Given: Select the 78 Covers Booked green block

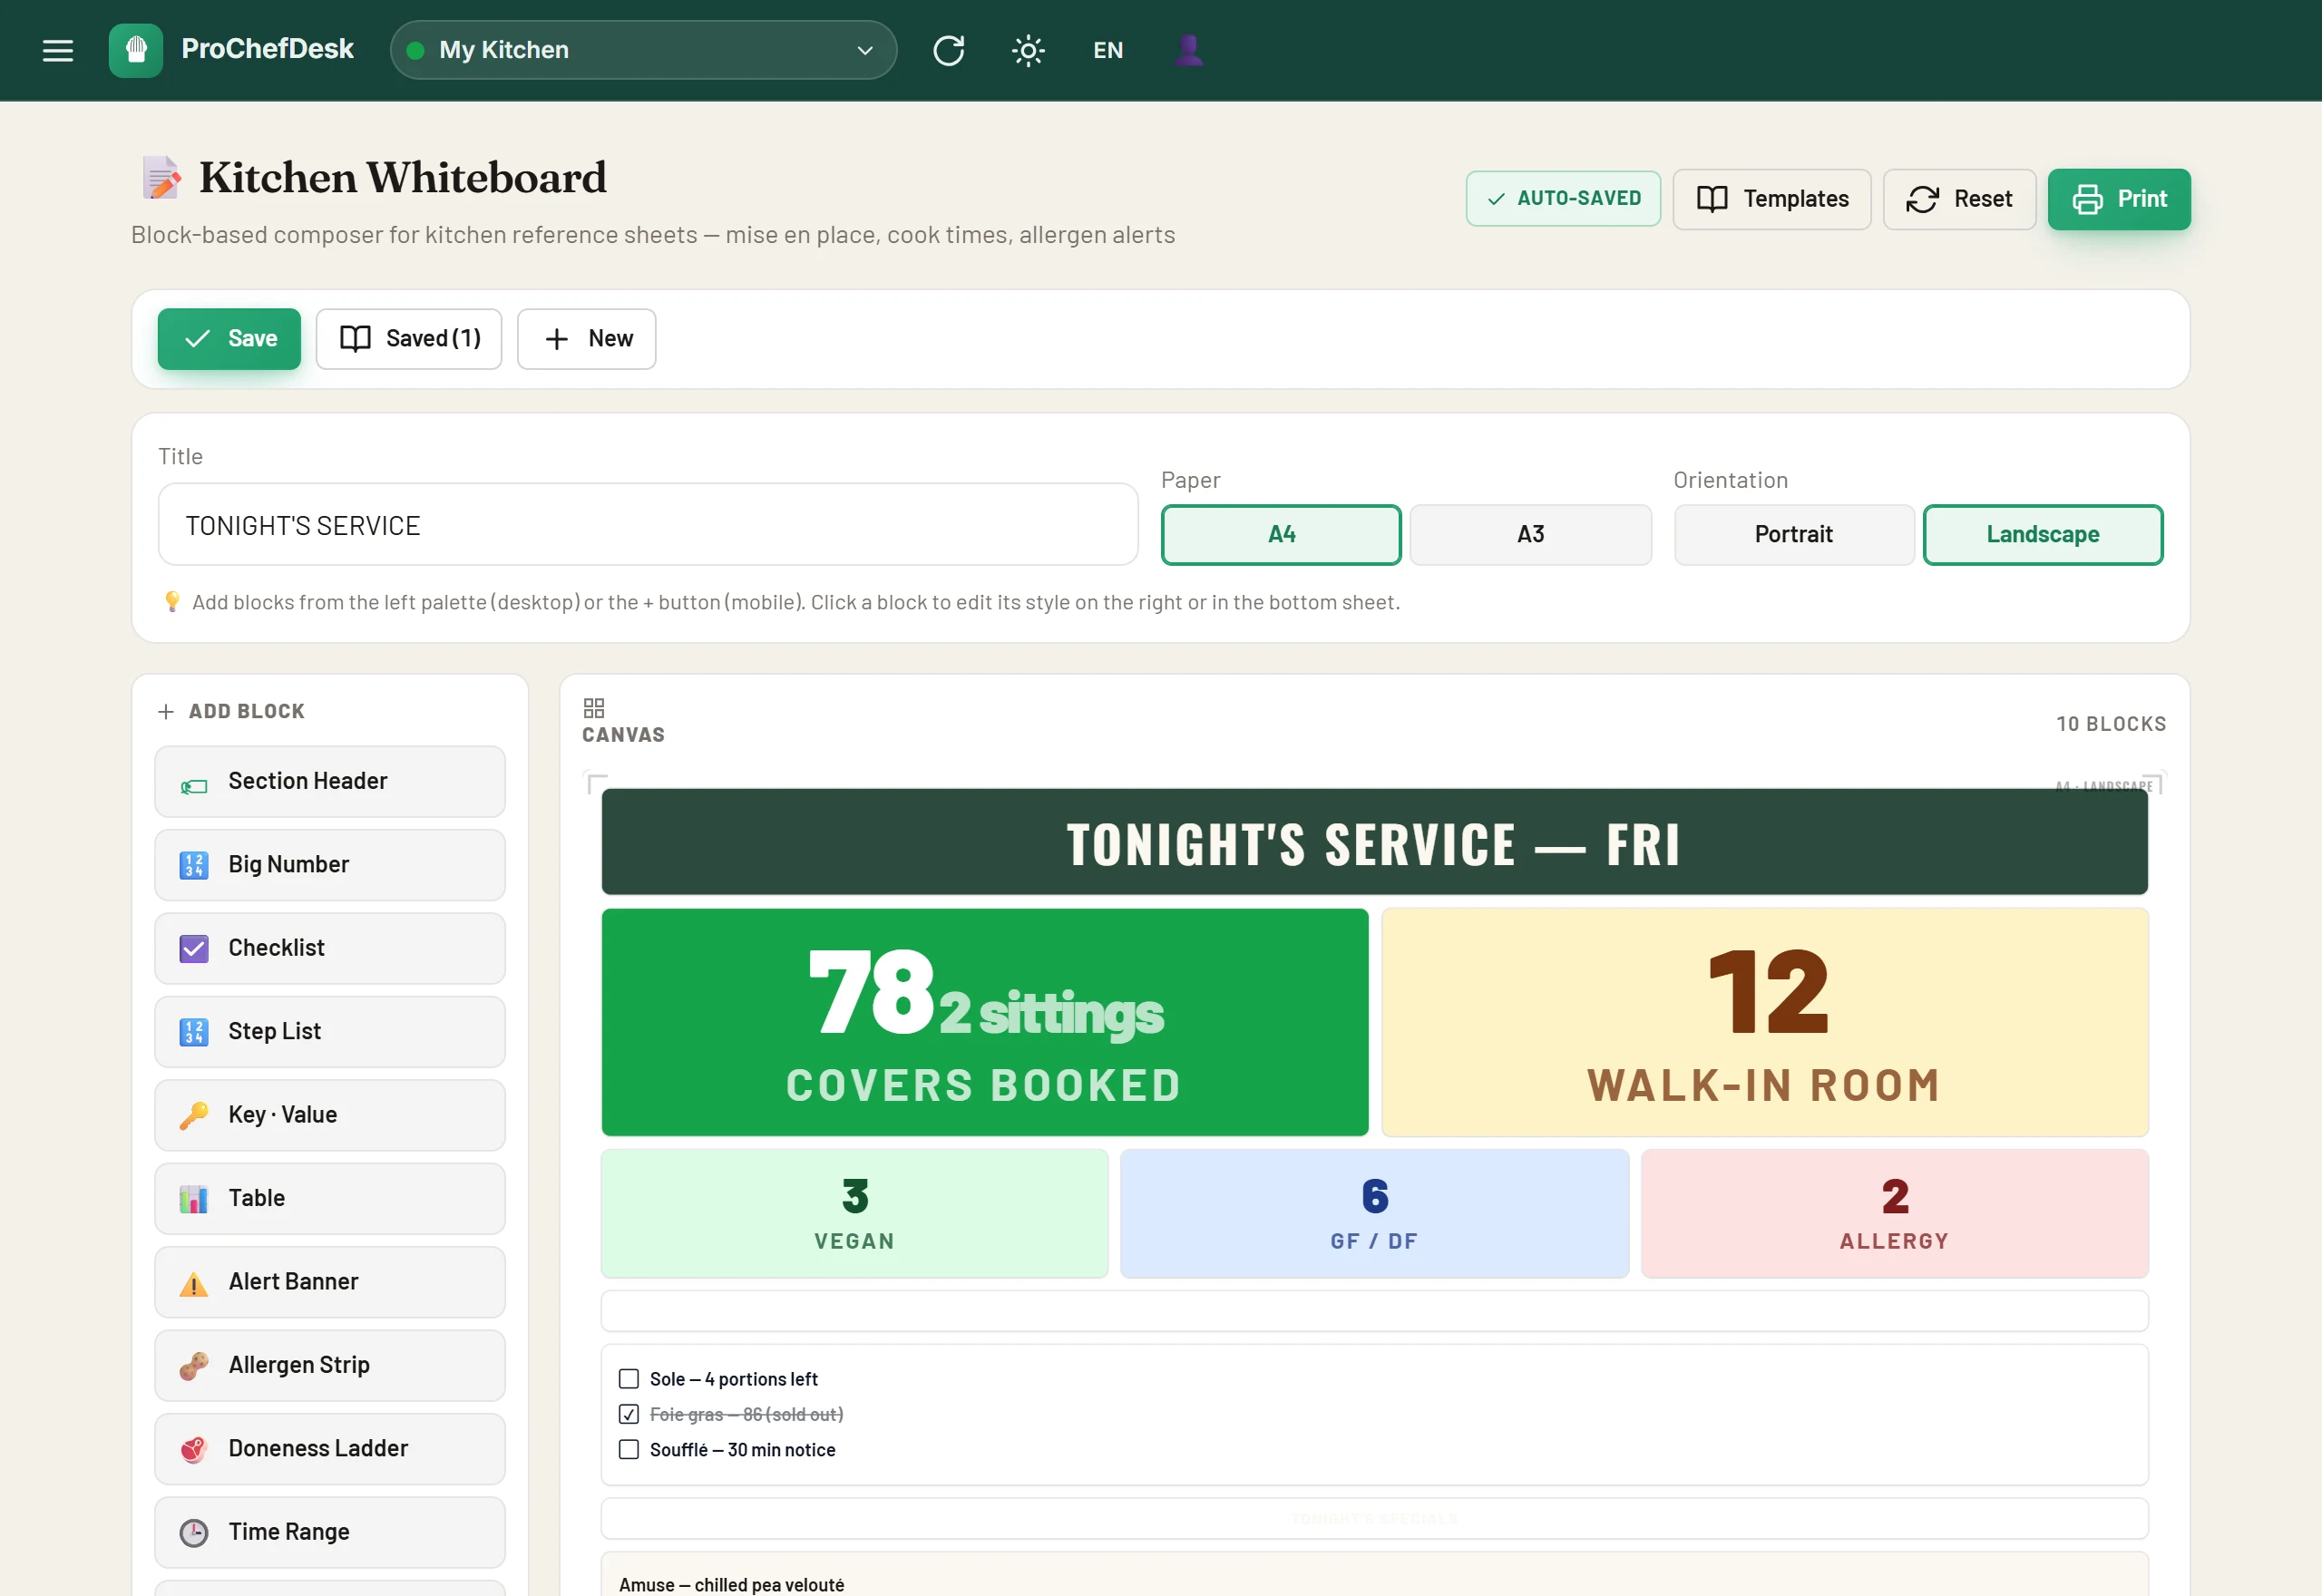Looking at the screenshot, I should click(984, 1022).
